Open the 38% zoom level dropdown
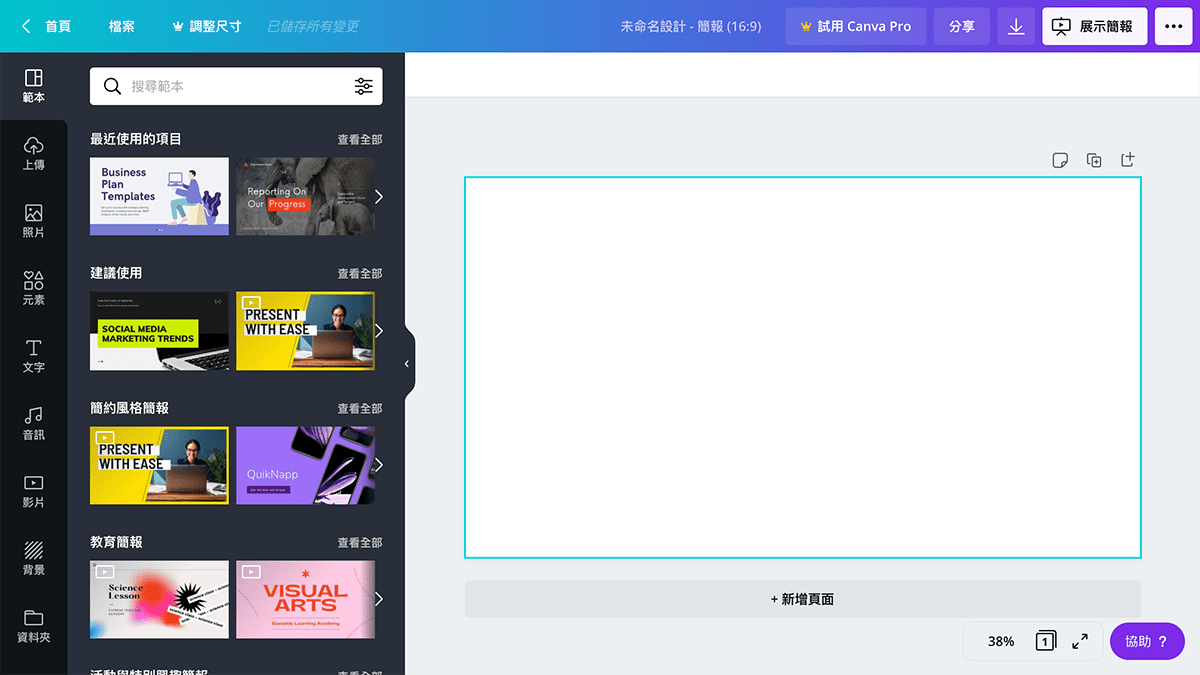 (1000, 641)
